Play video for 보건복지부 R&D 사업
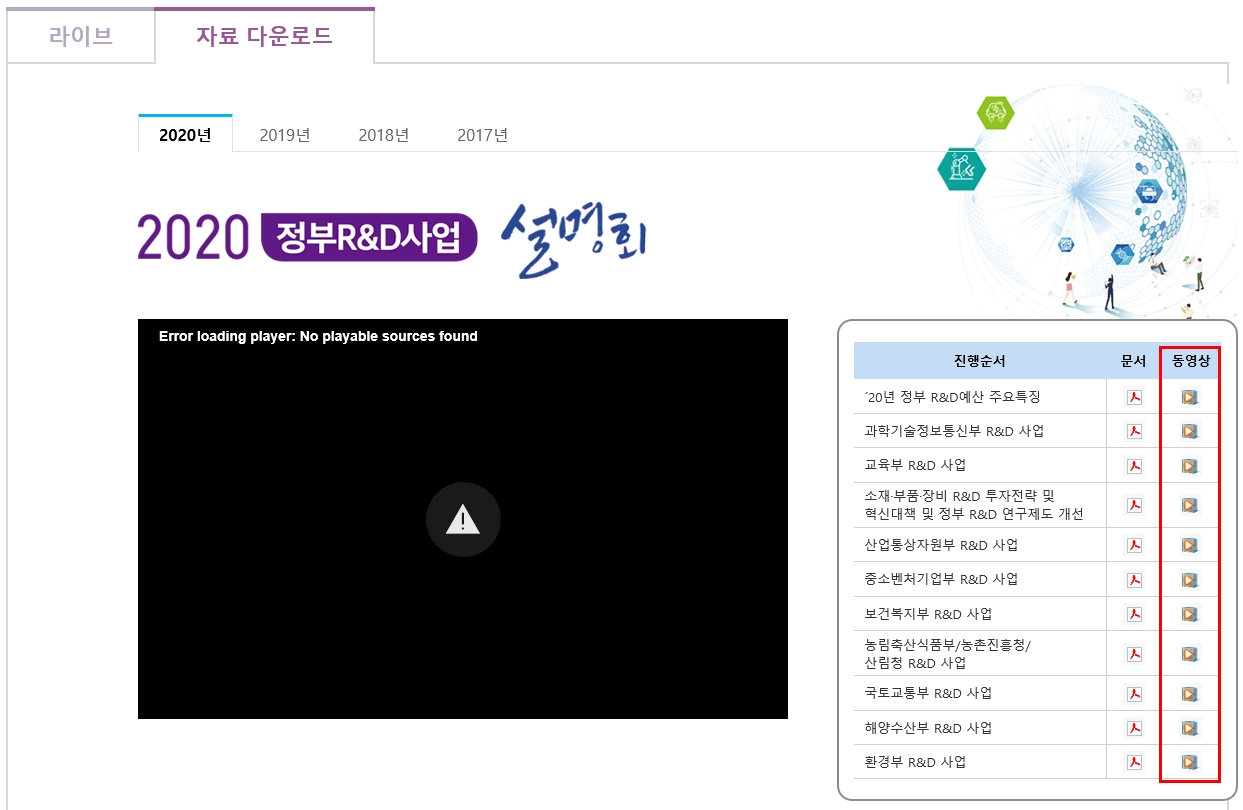This screenshot has height=810, width=1243. [x=1189, y=614]
